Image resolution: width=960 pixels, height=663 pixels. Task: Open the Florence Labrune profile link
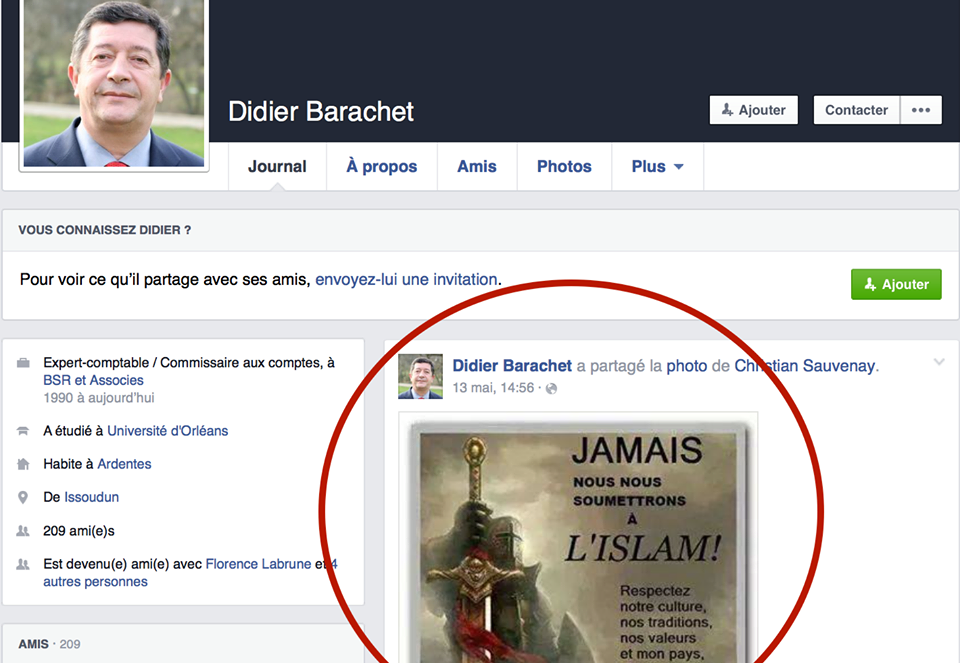258,564
